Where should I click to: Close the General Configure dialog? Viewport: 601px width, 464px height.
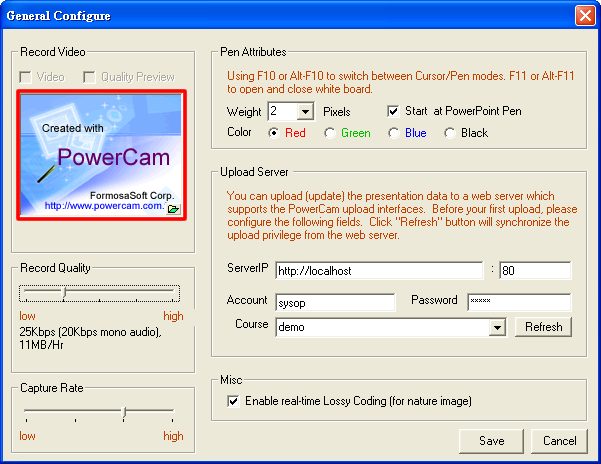(585, 16)
